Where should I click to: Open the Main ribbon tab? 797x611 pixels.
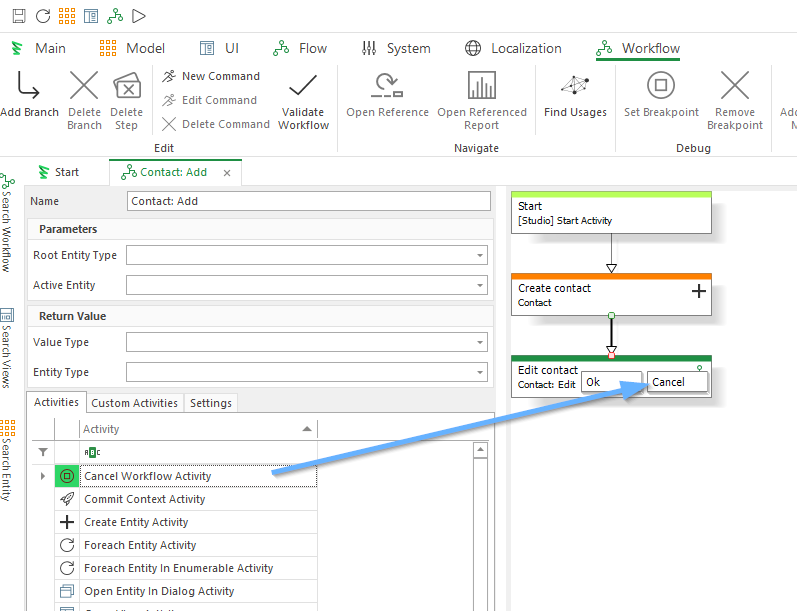tap(39, 48)
